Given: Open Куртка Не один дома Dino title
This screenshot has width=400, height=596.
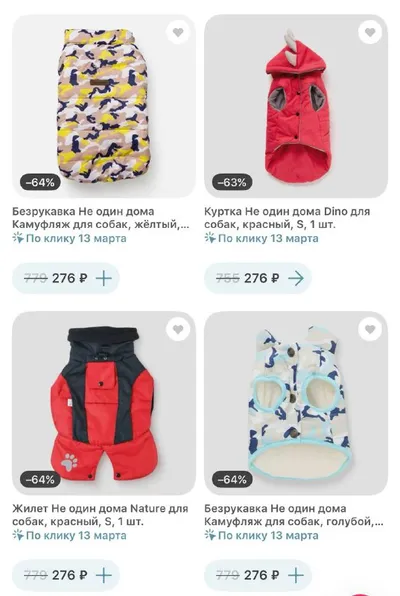Looking at the screenshot, I should [287, 218].
